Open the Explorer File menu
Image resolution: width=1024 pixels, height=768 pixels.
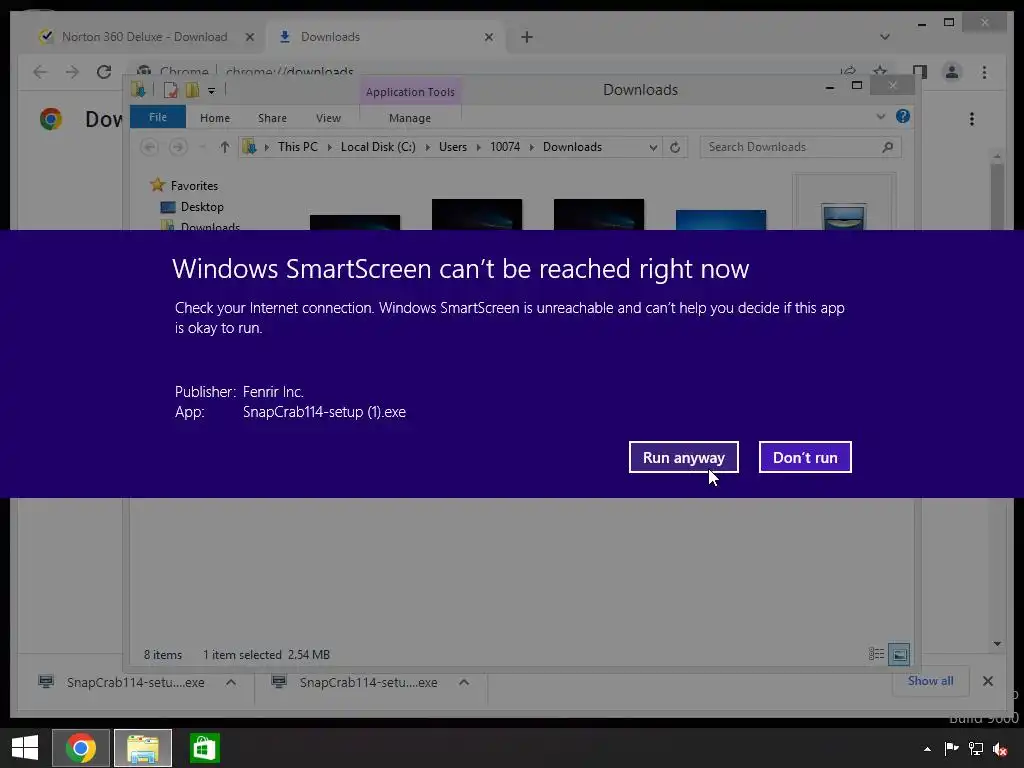pos(158,117)
